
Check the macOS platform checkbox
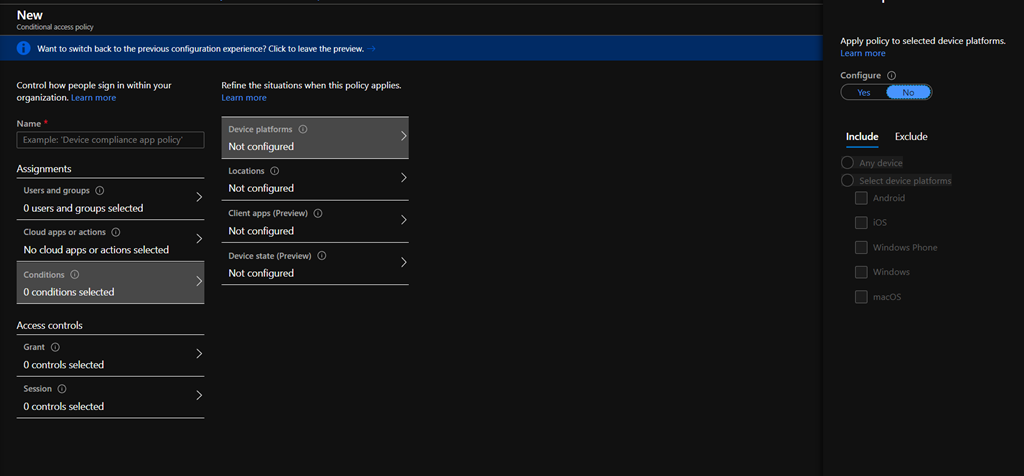click(x=861, y=296)
